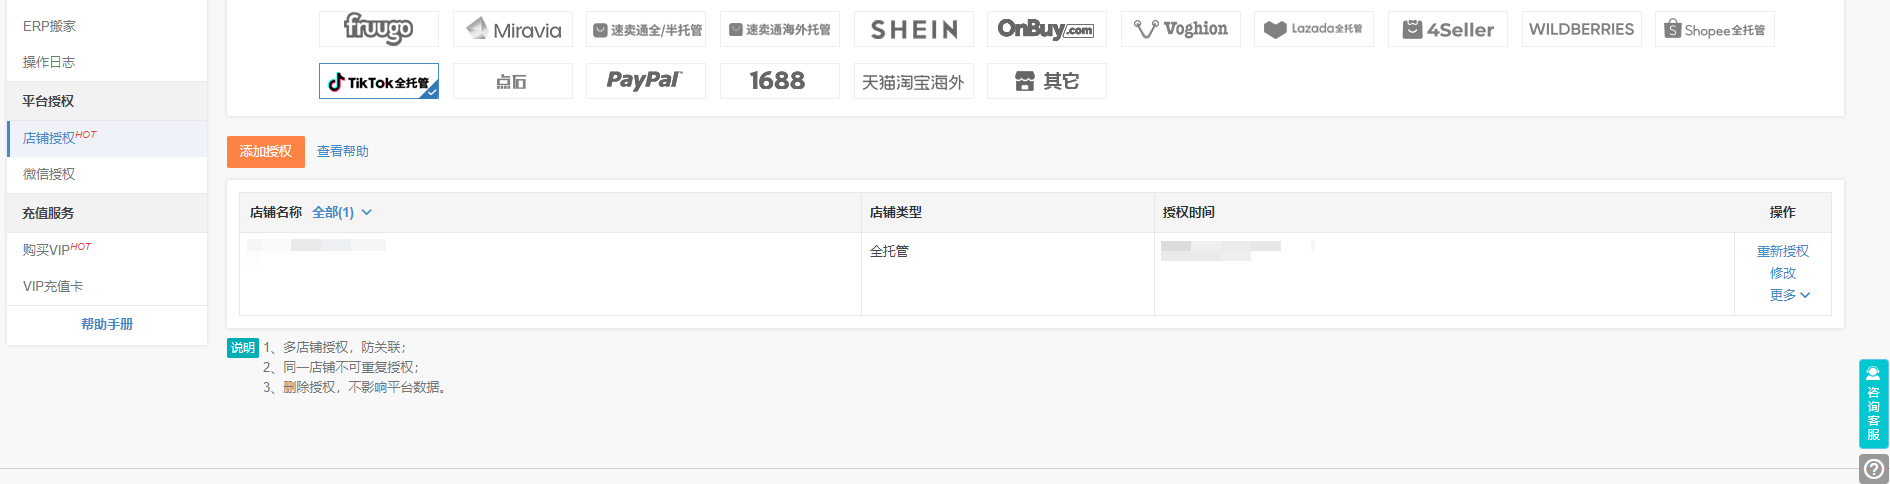Choose the Miravia platform logo

tap(513, 29)
